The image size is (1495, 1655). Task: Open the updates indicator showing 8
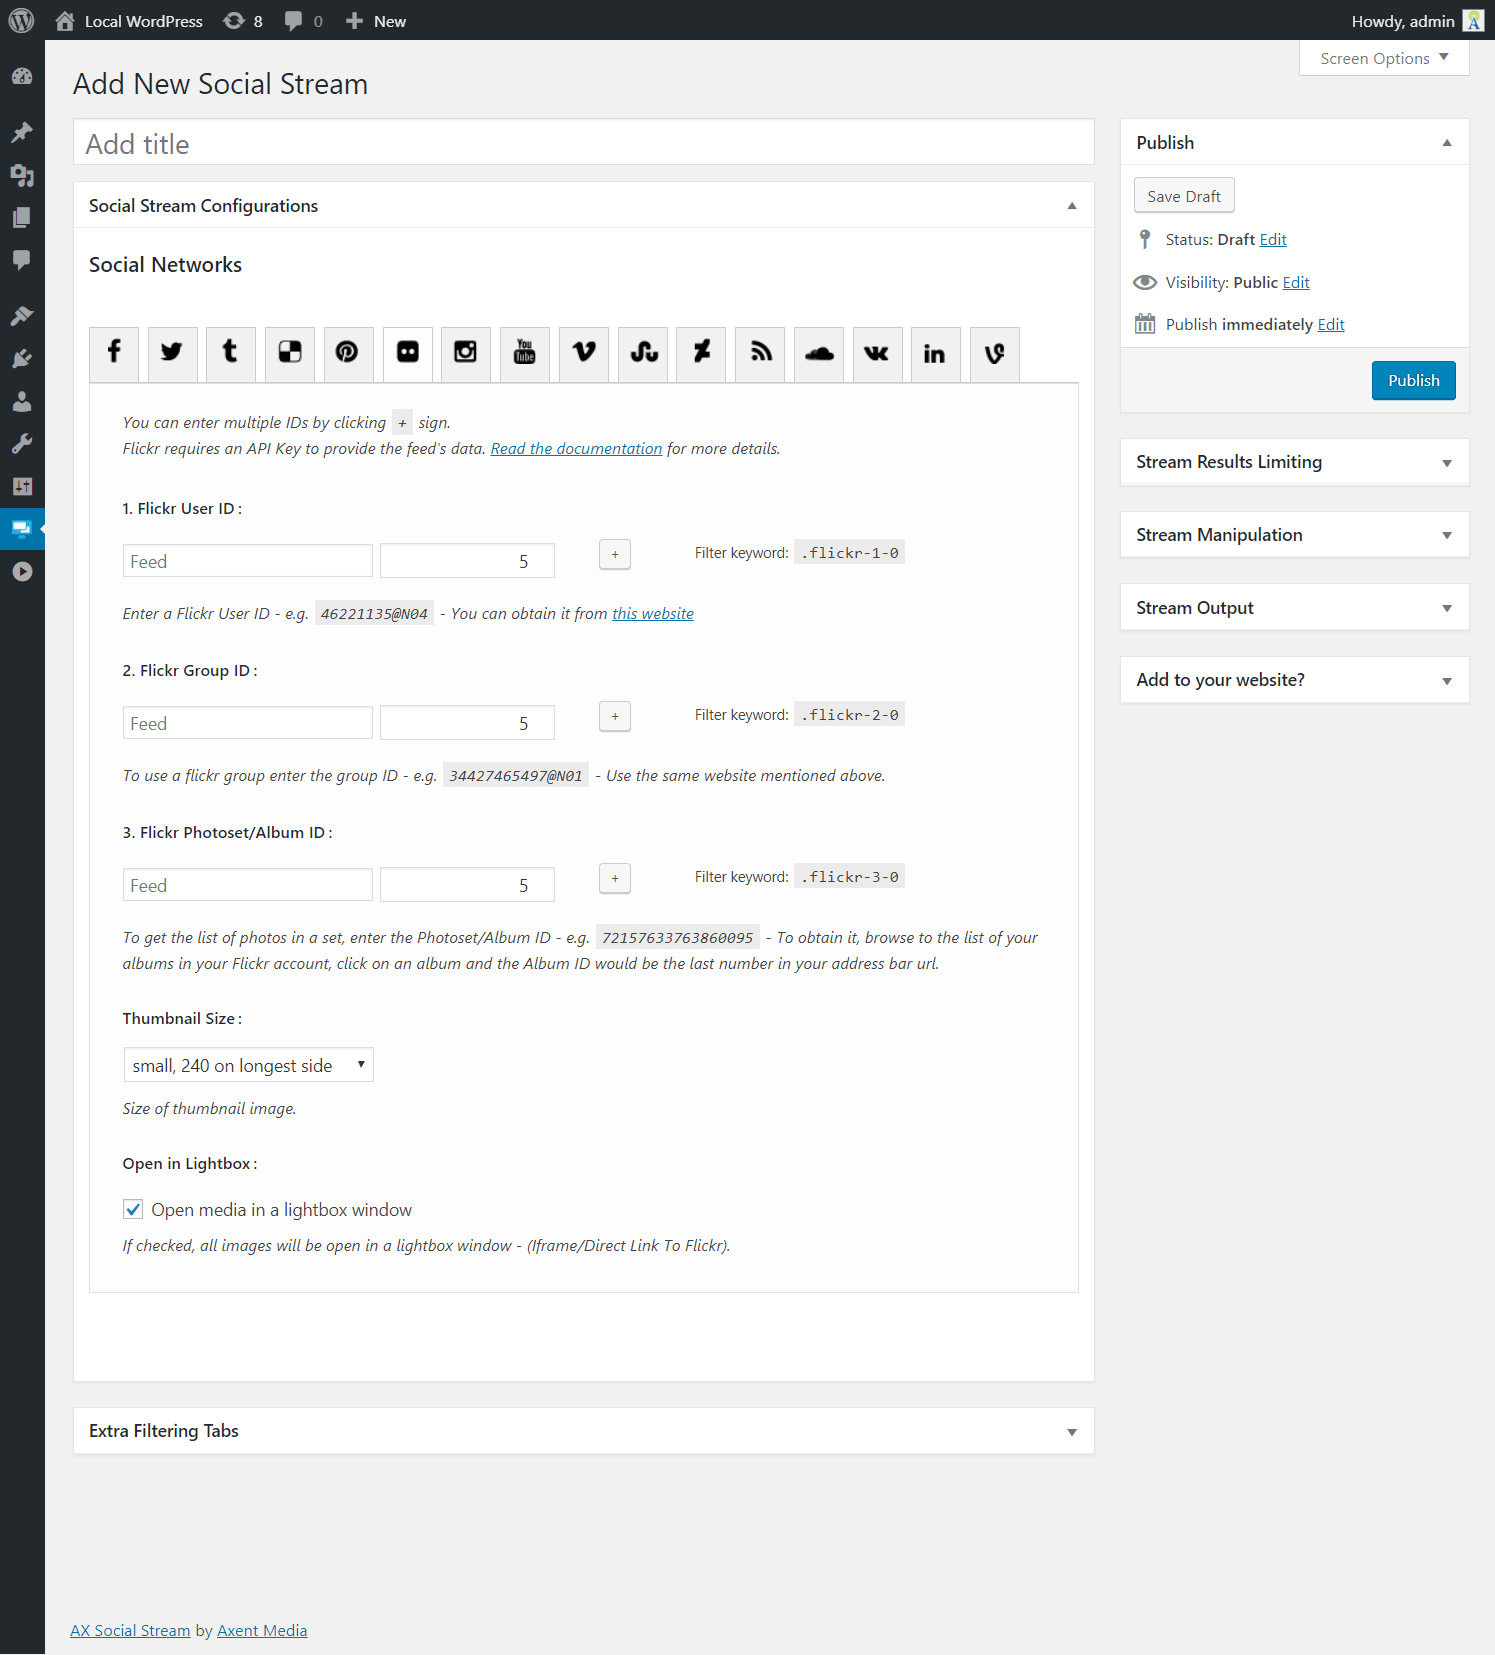[243, 20]
